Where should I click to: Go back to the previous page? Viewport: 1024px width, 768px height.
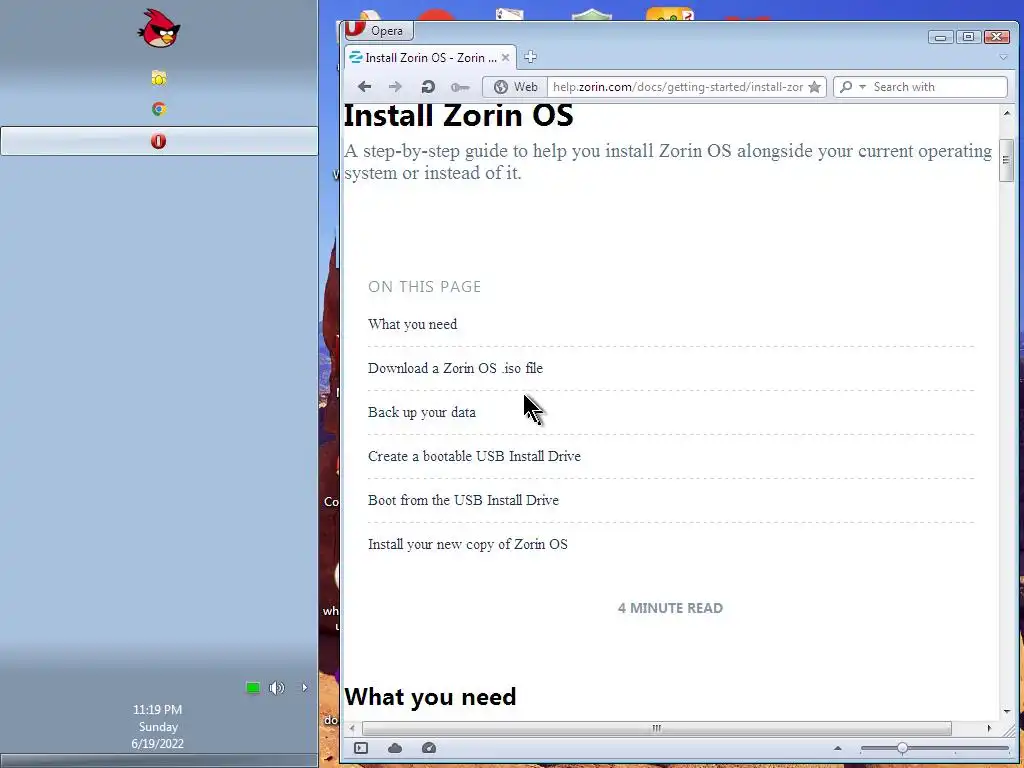[364, 87]
